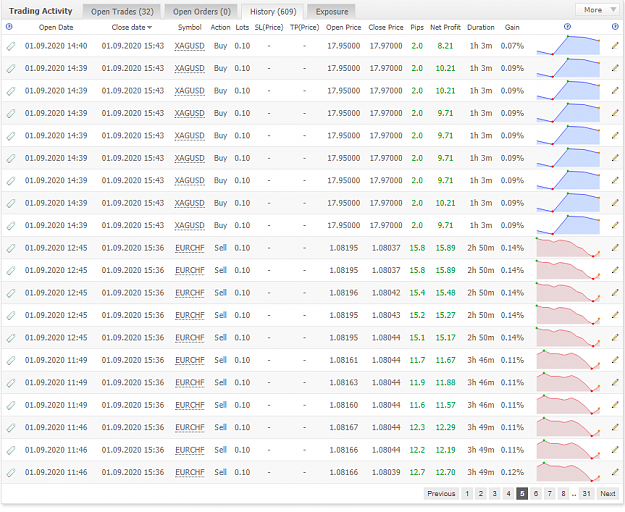The image size is (625, 512).
Task: Click the Trading Activity title
Action: tap(41, 11)
